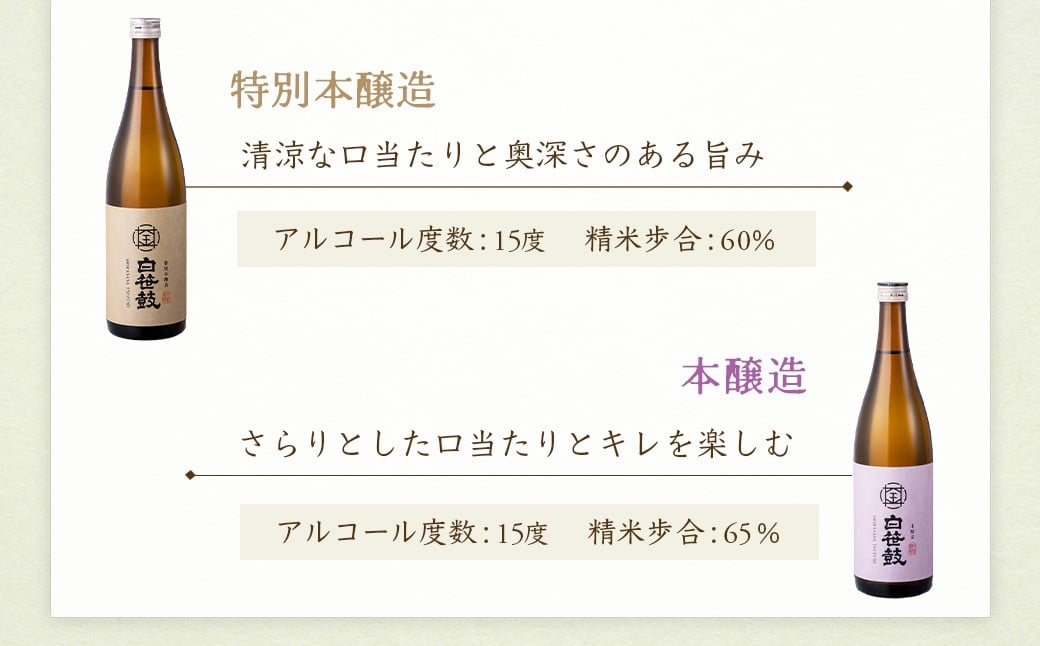Click the red seal stamp on the purple label

[x=914, y=549]
